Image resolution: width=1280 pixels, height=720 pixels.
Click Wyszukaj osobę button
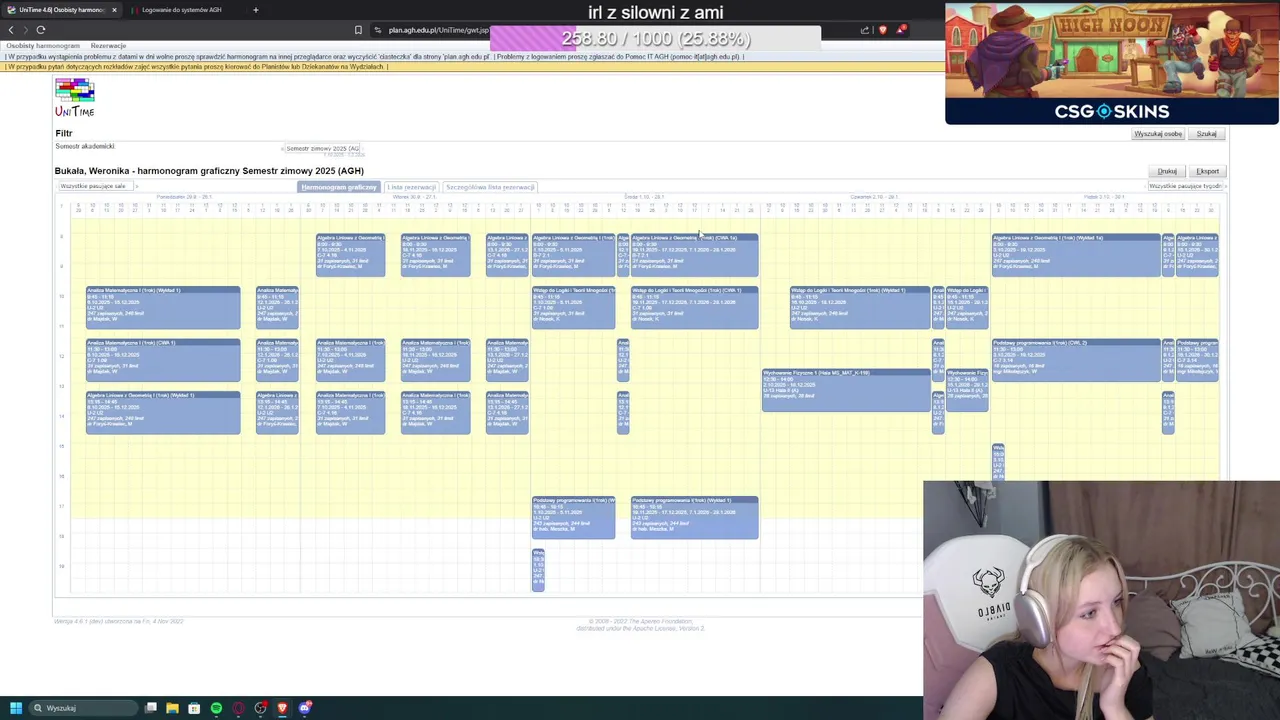click(1158, 134)
